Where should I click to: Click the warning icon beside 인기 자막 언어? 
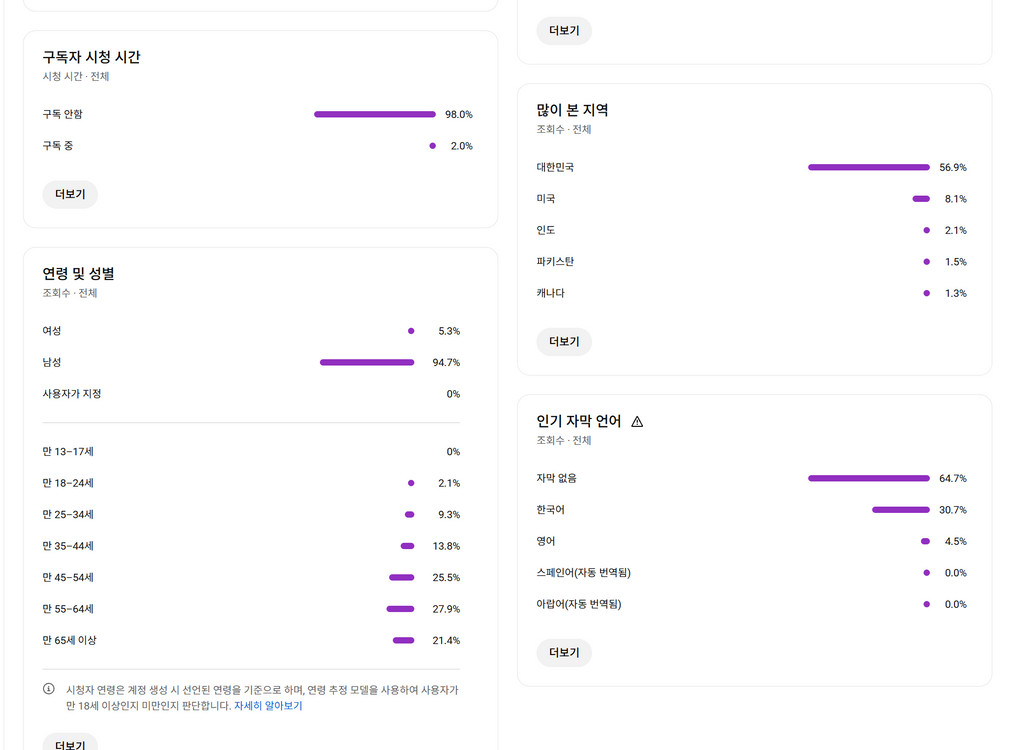pyautogui.click(x=638, y=421)
